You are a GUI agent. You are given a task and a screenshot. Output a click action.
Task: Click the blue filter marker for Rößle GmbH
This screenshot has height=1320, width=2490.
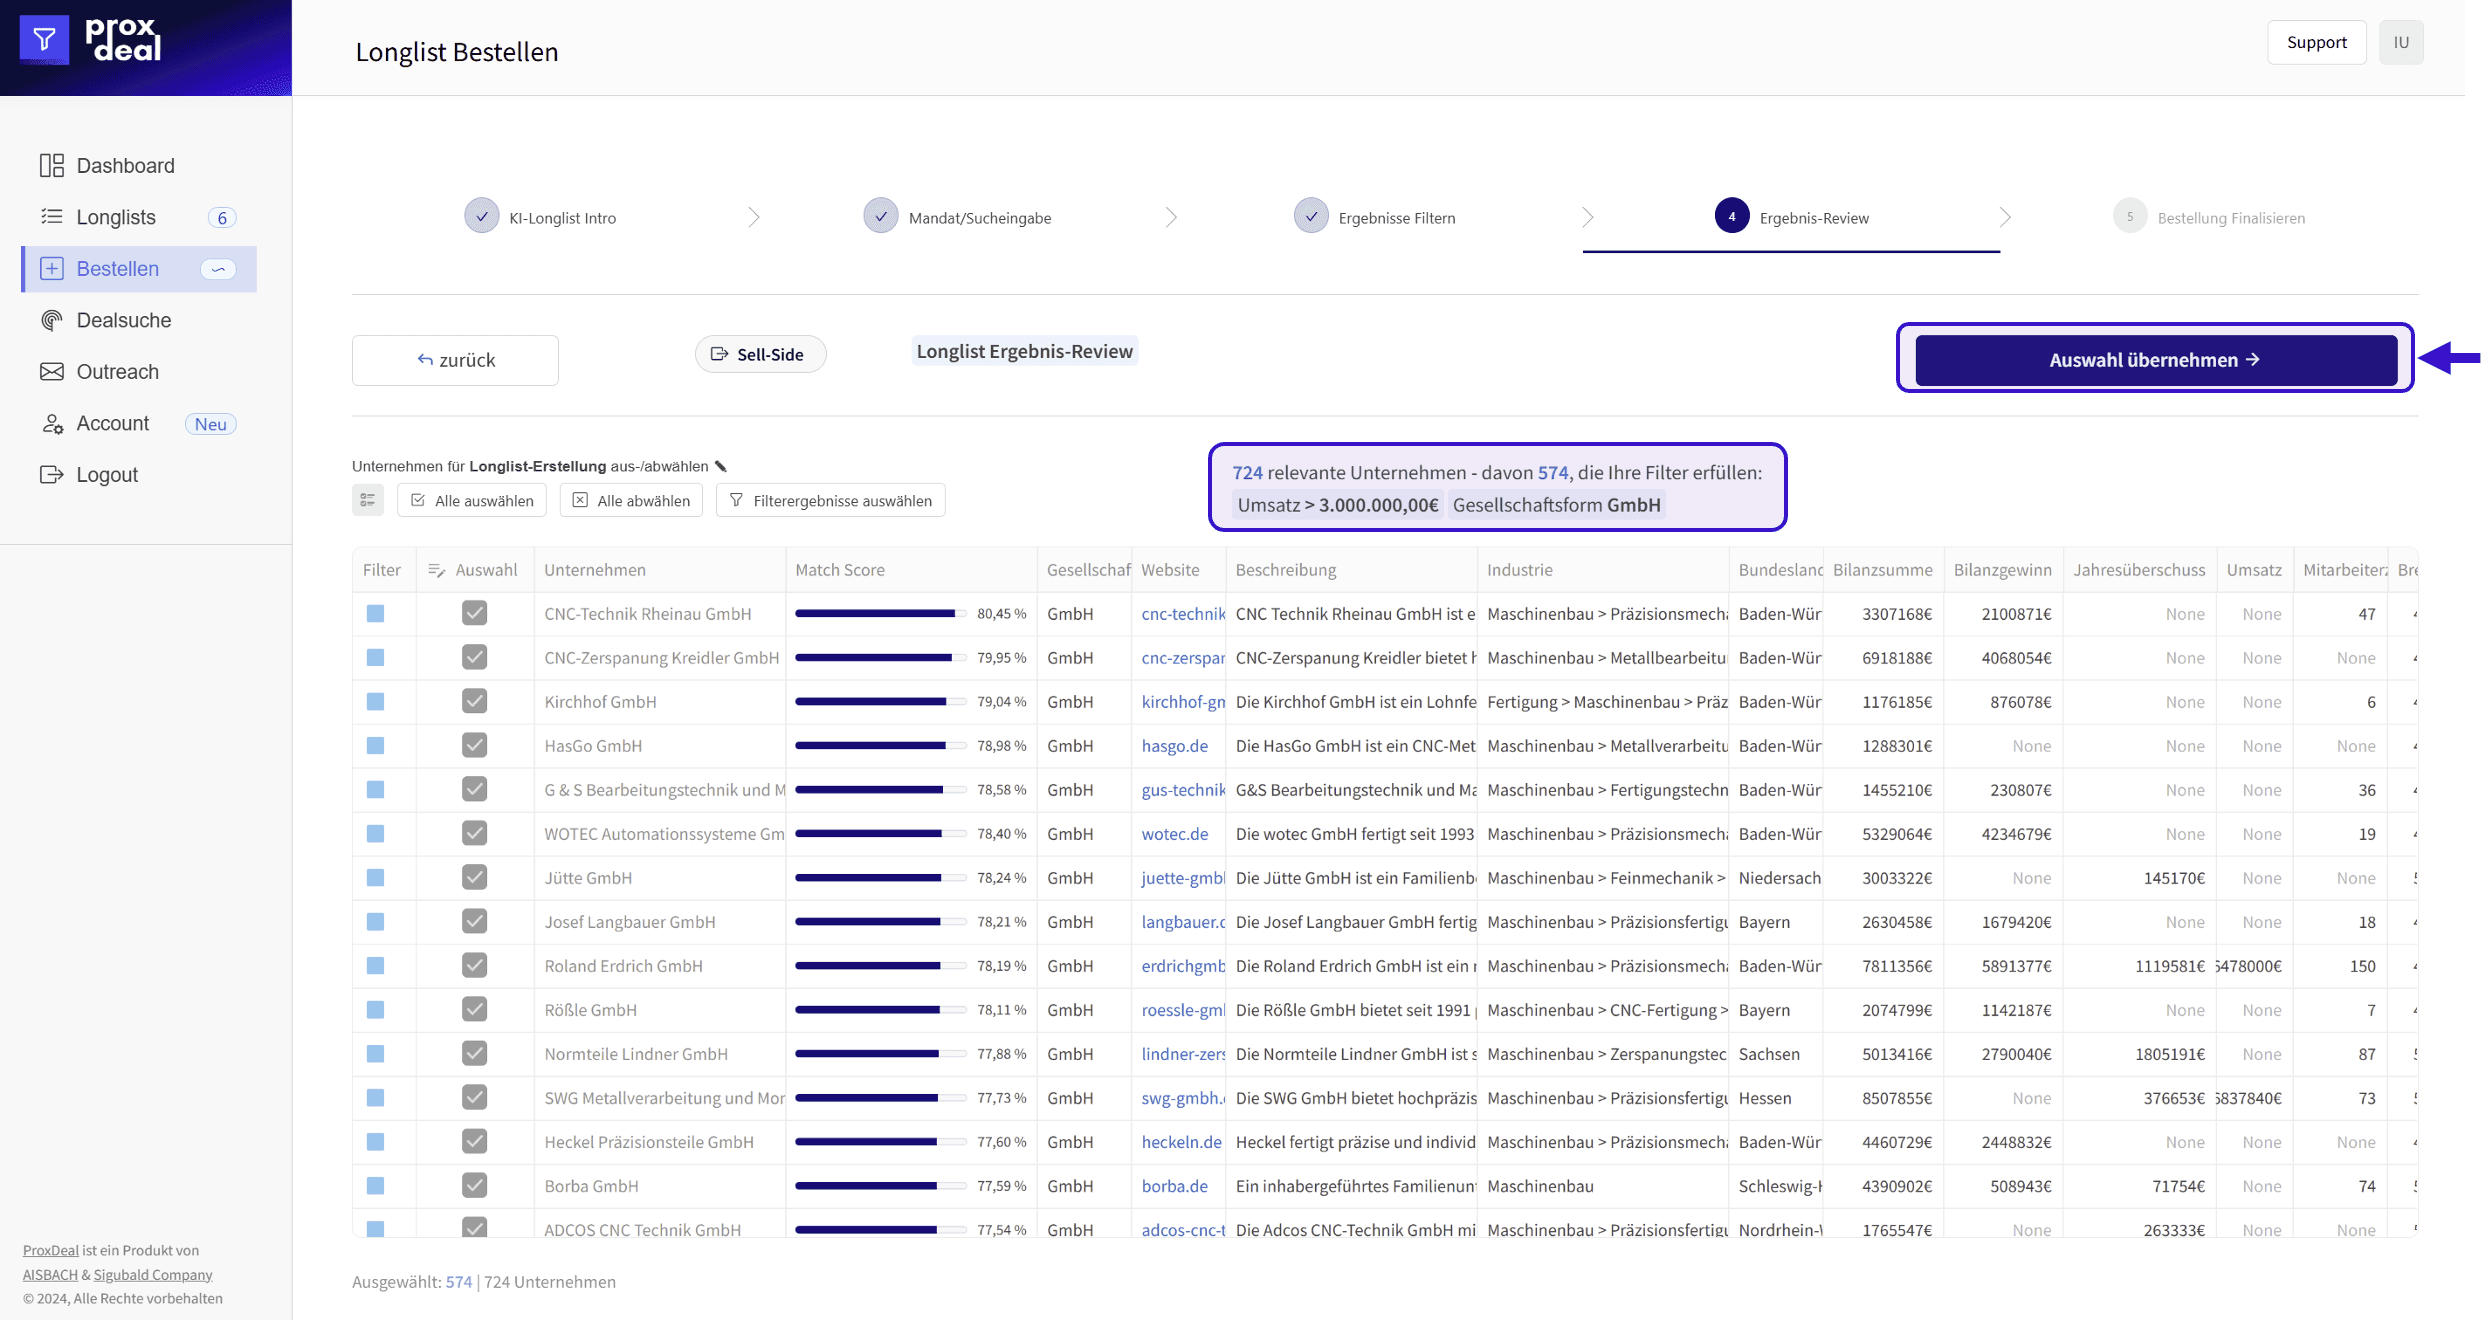[375, 1009]
